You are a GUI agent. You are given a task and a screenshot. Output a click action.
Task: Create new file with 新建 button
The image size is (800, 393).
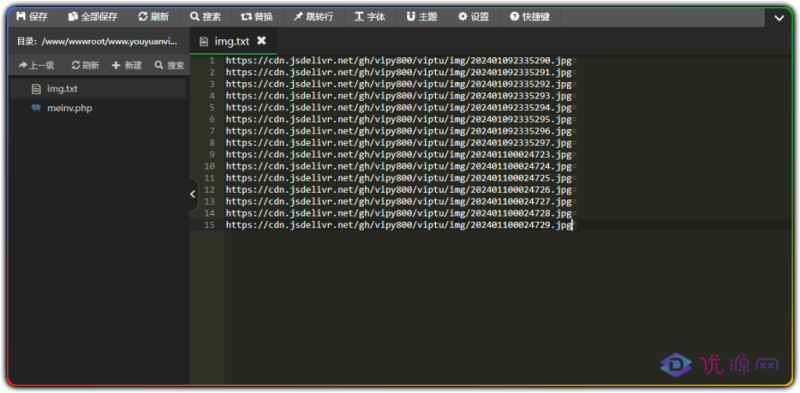pos(127,65)
